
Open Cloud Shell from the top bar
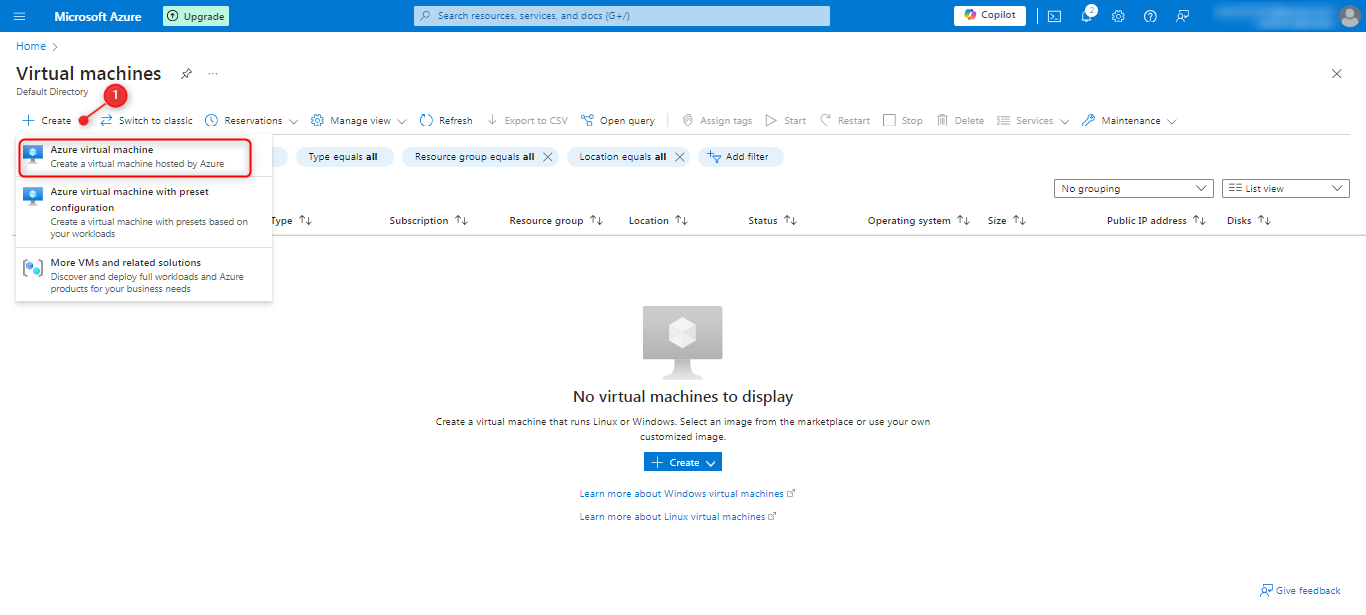click(x=1054, y=16)
